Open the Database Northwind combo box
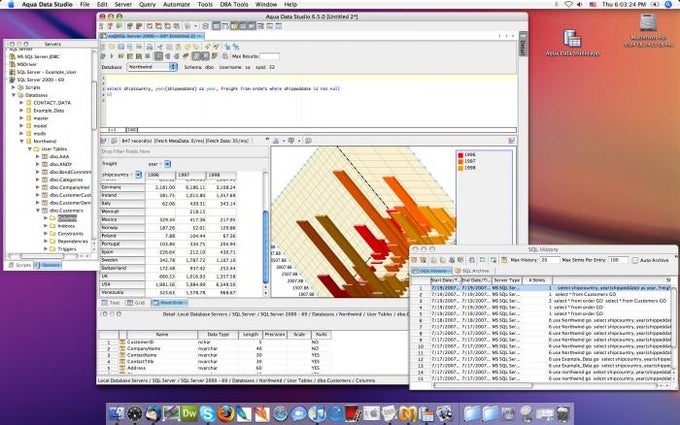Screen dimensions: 680x425 152,67
